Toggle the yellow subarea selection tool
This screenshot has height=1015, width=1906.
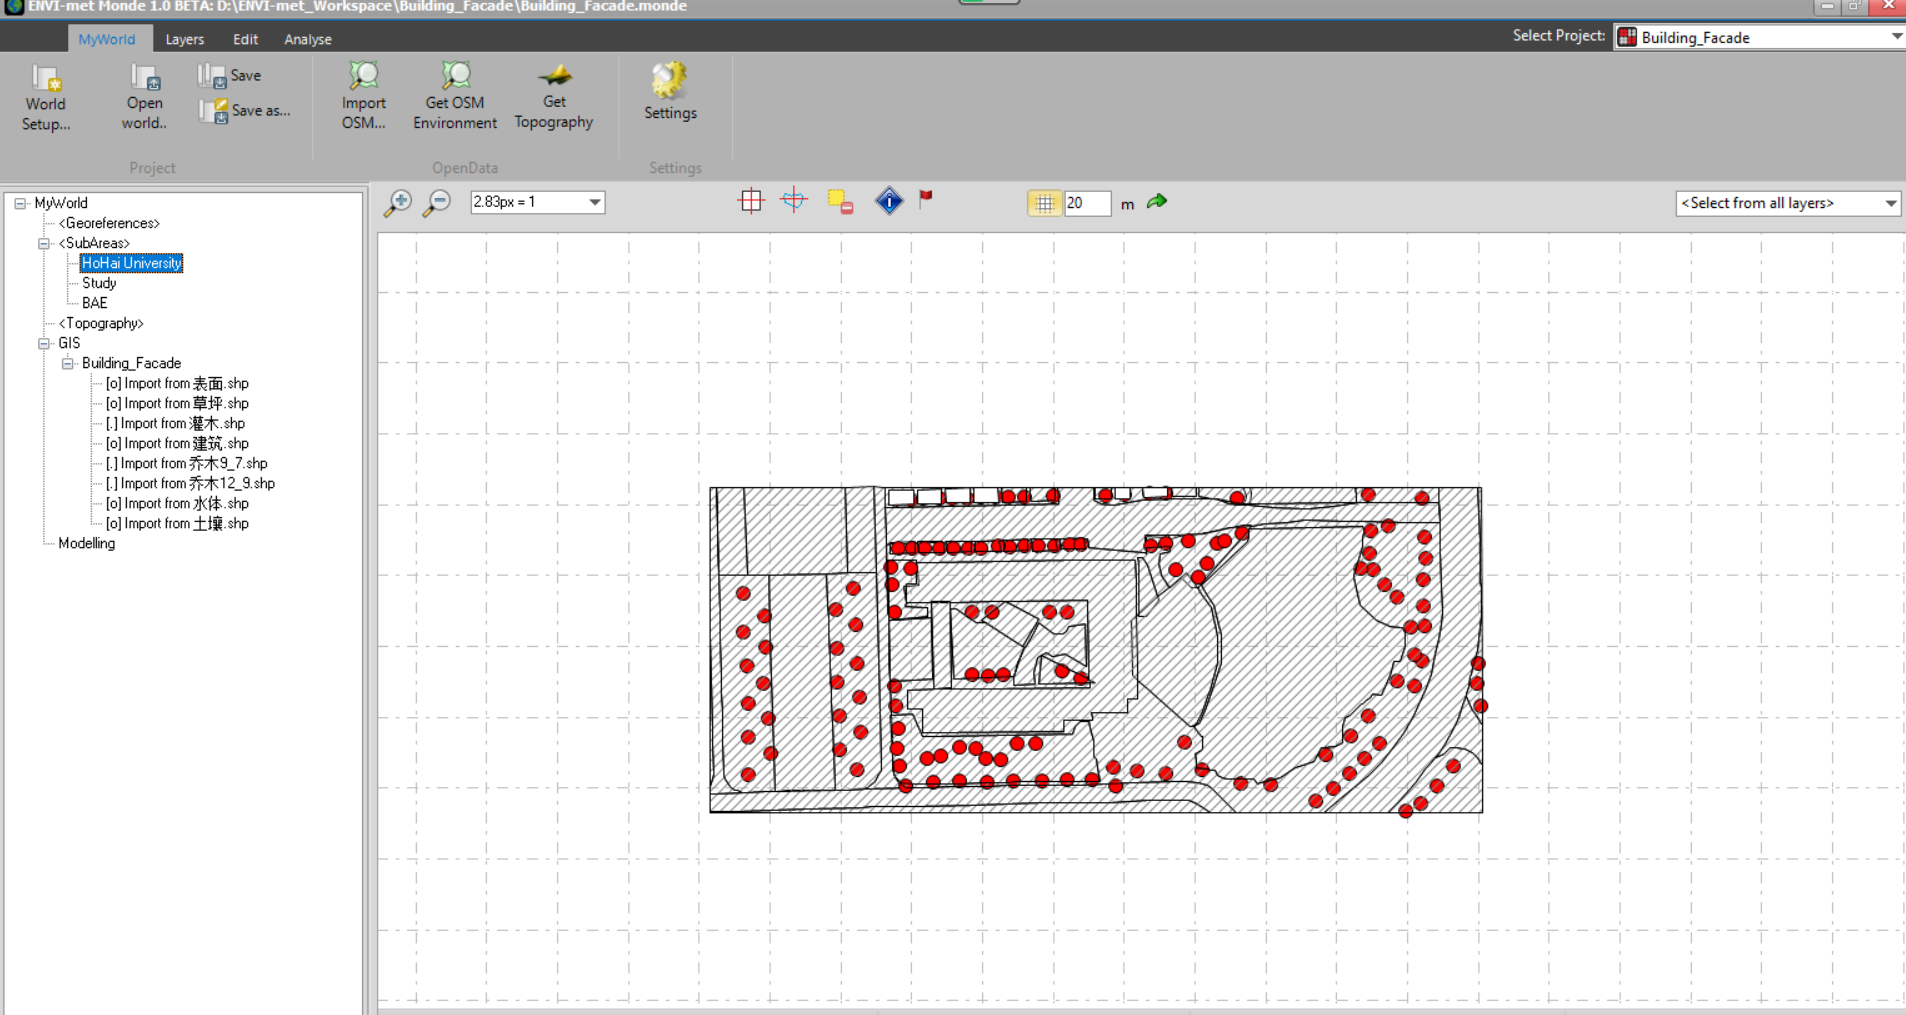tap(839, 201)
